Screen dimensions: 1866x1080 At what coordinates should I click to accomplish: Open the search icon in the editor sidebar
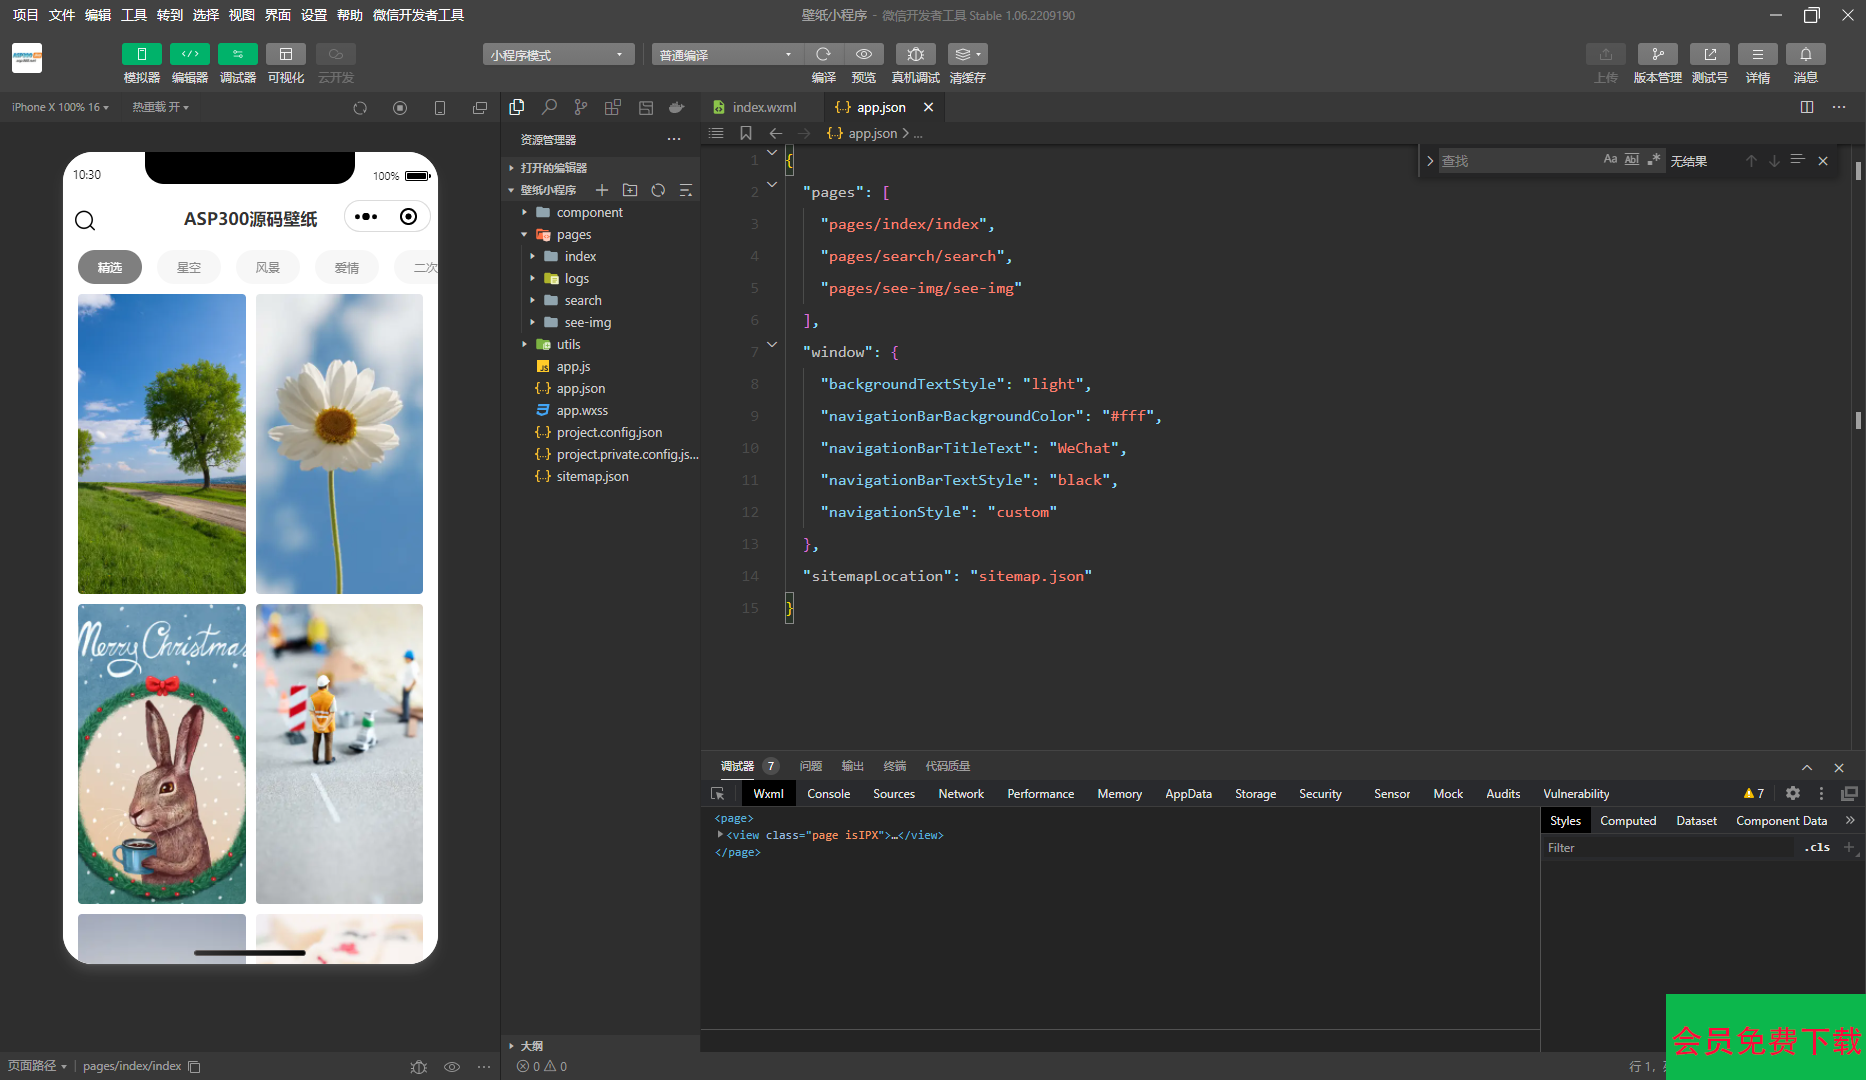(x=549, y=107)
